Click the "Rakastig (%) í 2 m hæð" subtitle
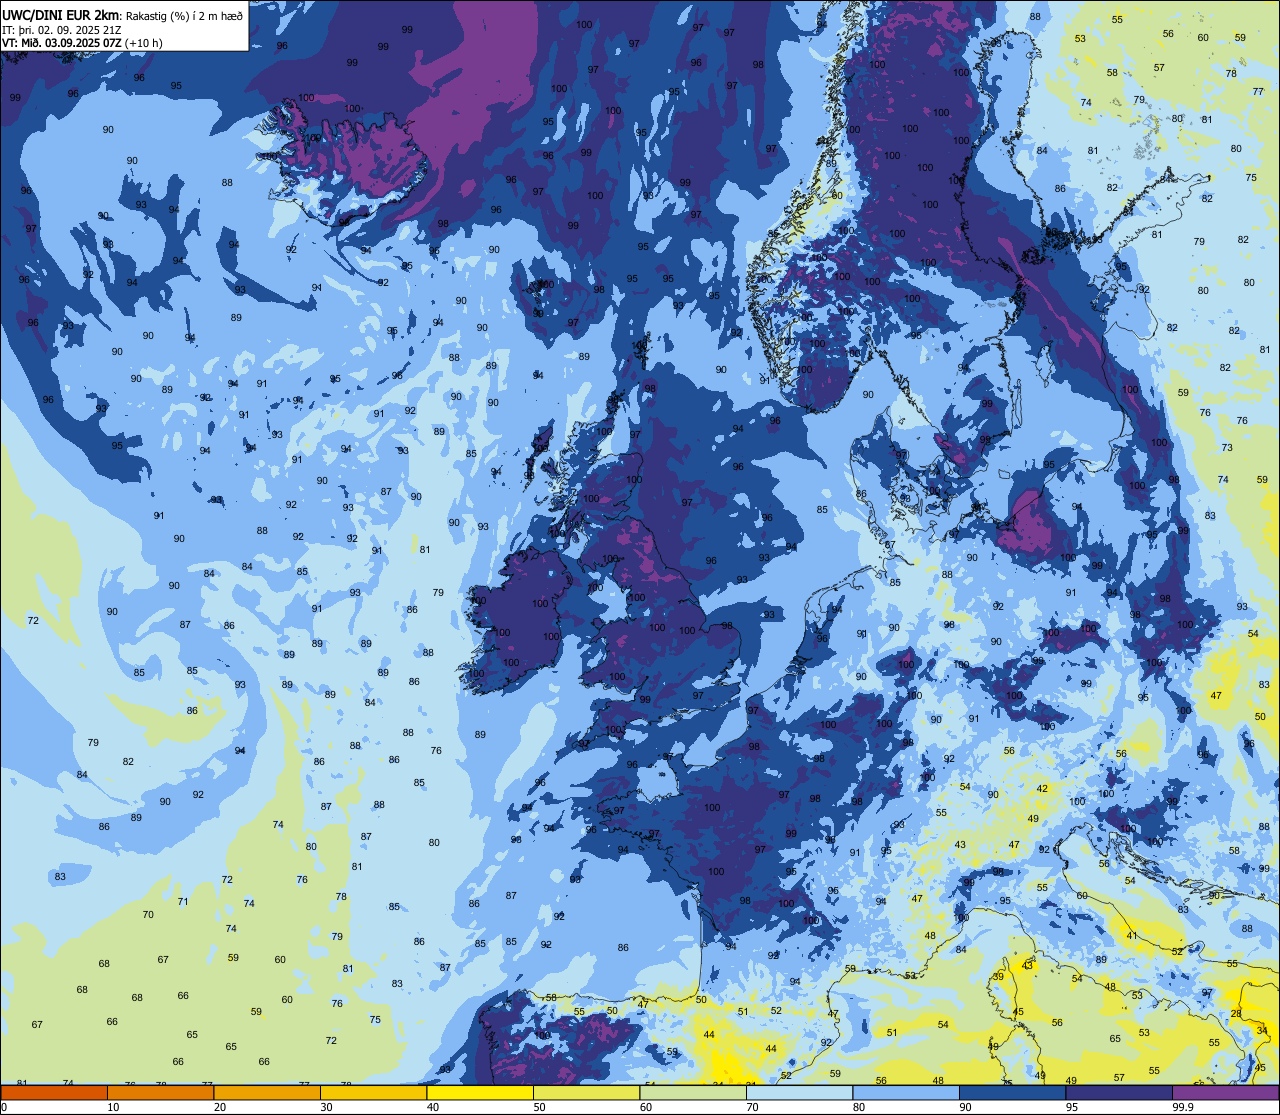Image resolution: width=1280 pixels, height=1115 pixels. click(184, 15)
